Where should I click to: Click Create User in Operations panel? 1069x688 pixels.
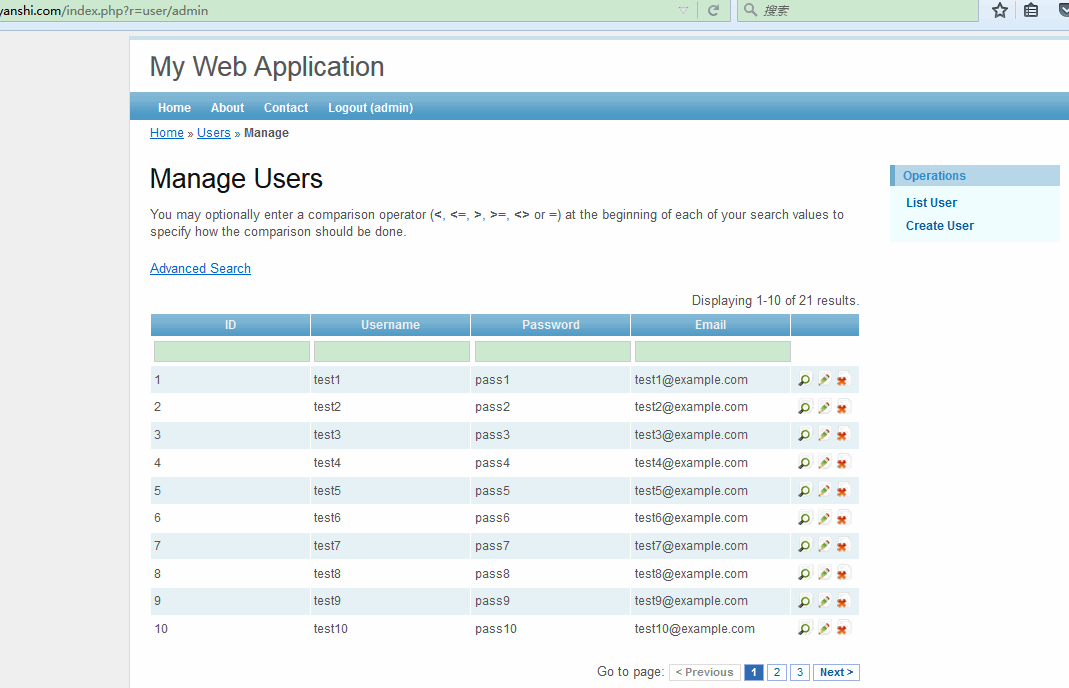(939, 226)
